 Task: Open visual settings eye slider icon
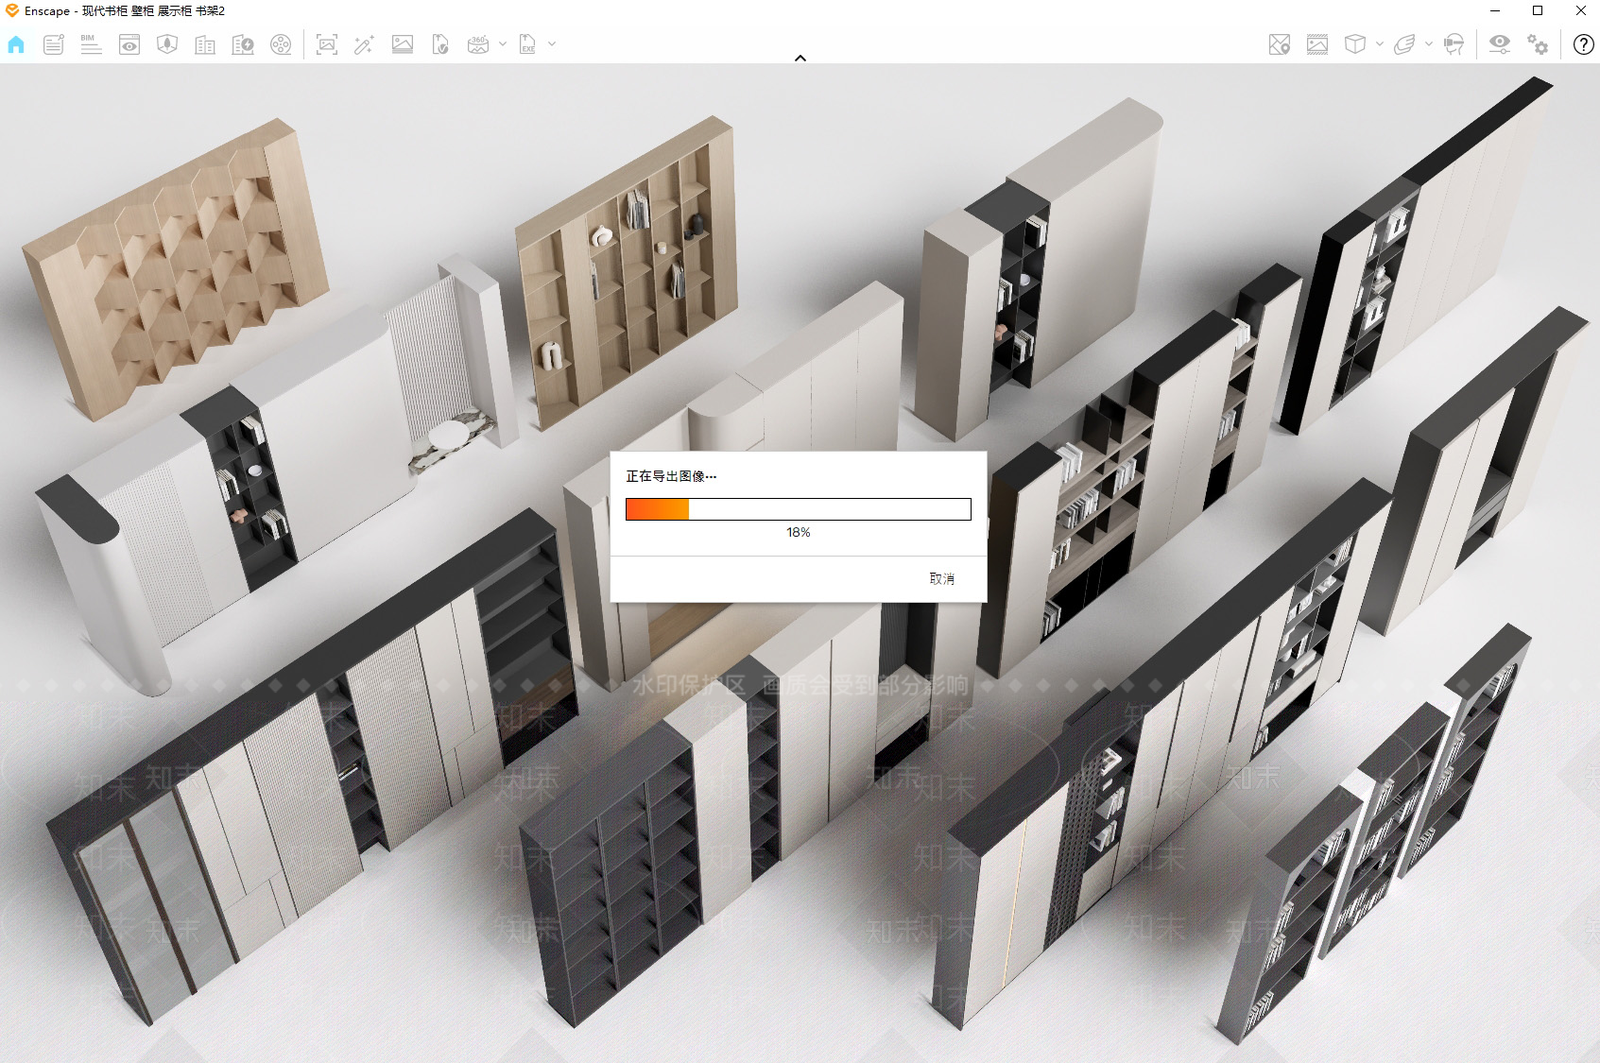click(x=1499, y=45)
